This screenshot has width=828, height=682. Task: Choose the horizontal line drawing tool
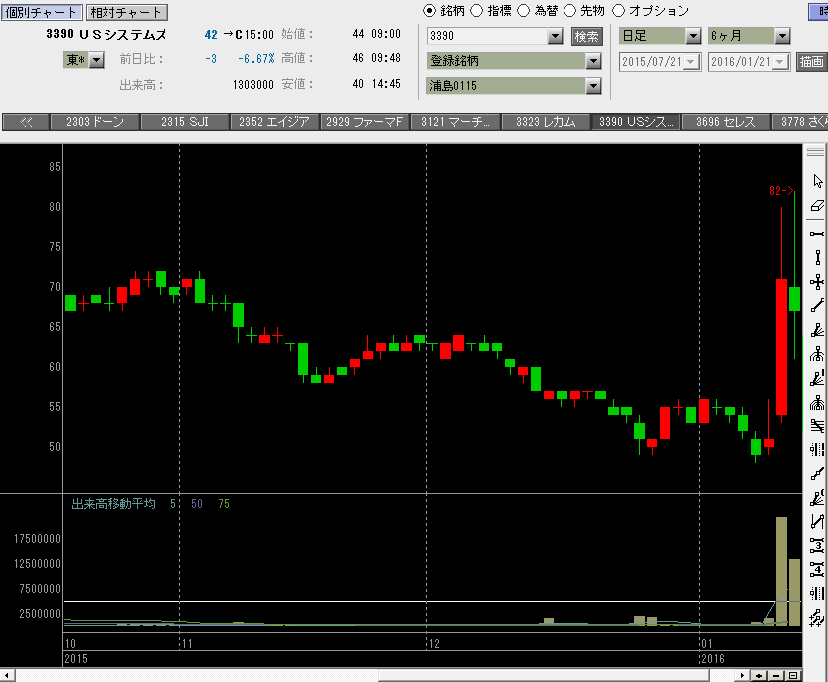pyautogui.click(x=817, y=234)
